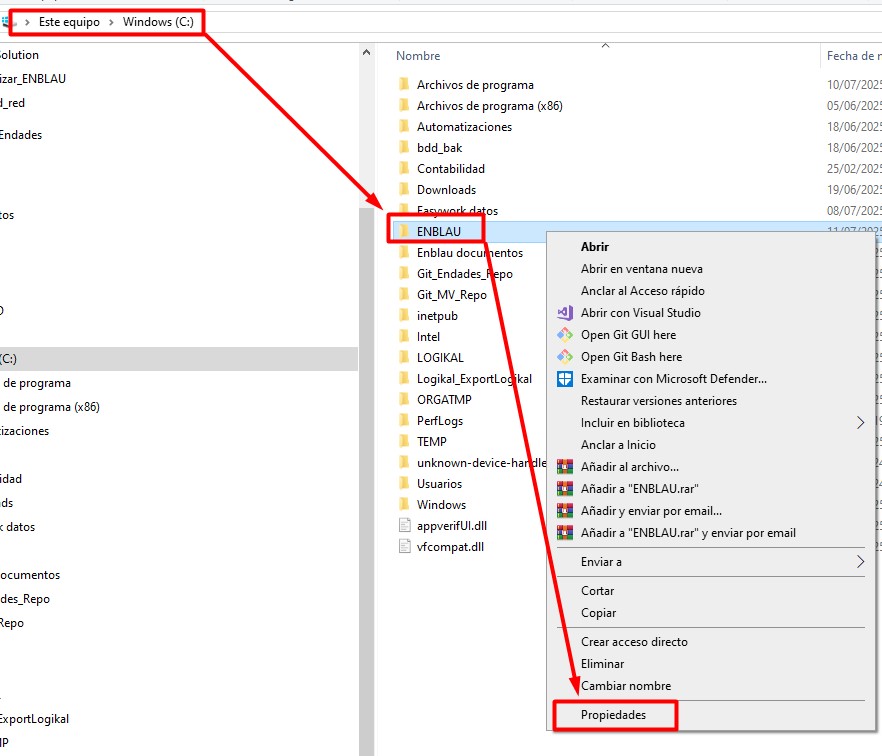Click Windows (C:) in the address bar

pyautogui.click(x=158, y=22)
